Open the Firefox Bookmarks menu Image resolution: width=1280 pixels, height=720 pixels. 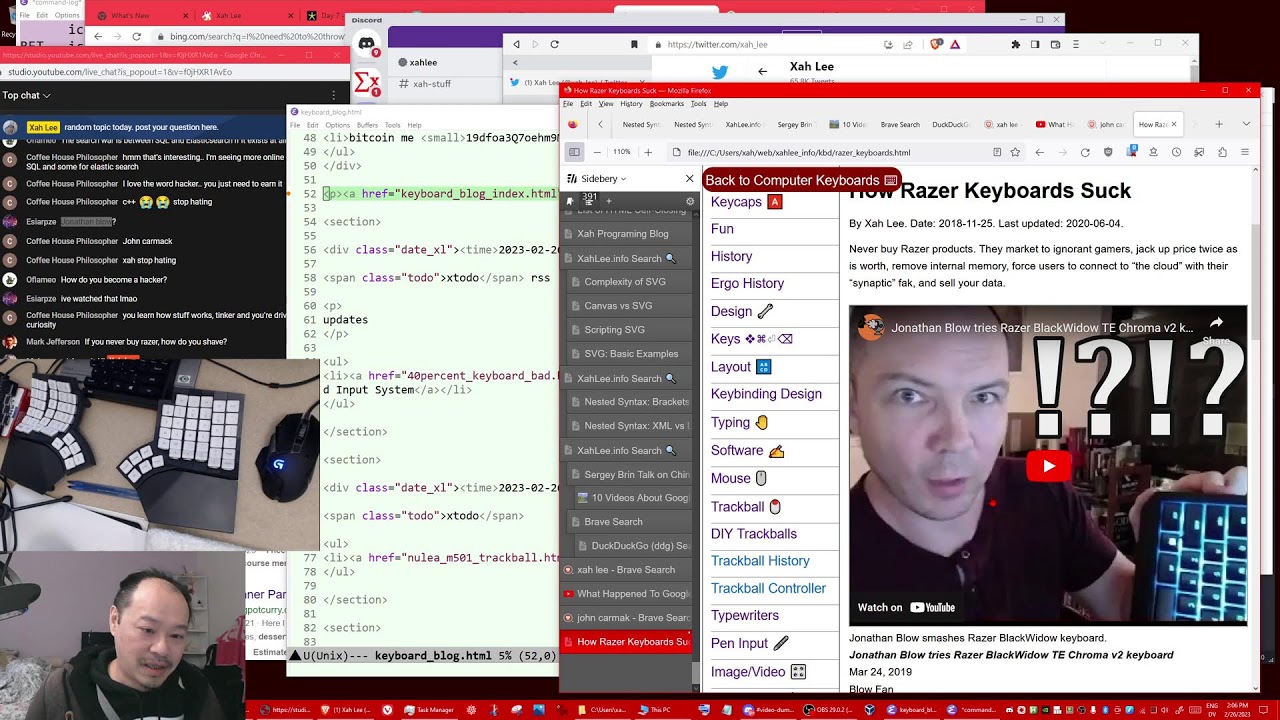pyautogui.click(x=666, y=104)
